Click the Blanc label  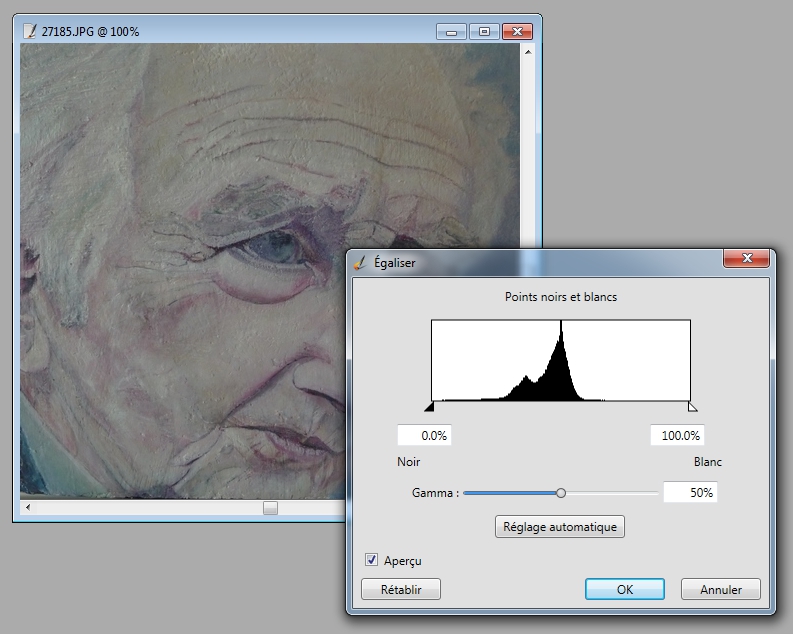tap(708, 462)
